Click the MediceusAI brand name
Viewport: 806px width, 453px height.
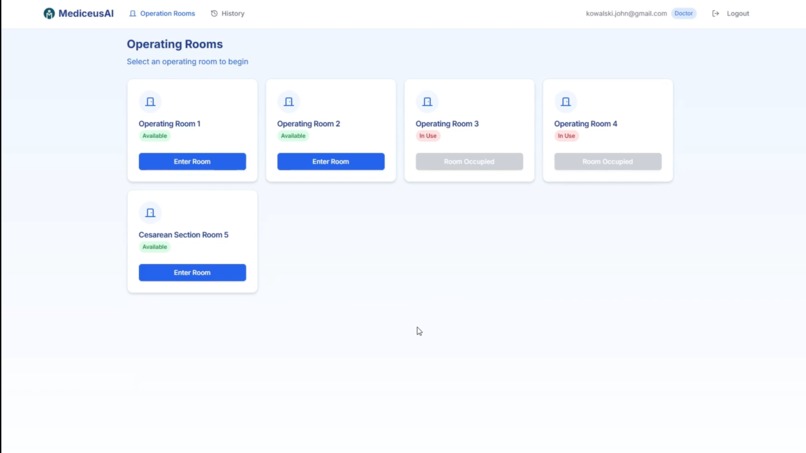[86, 13]
